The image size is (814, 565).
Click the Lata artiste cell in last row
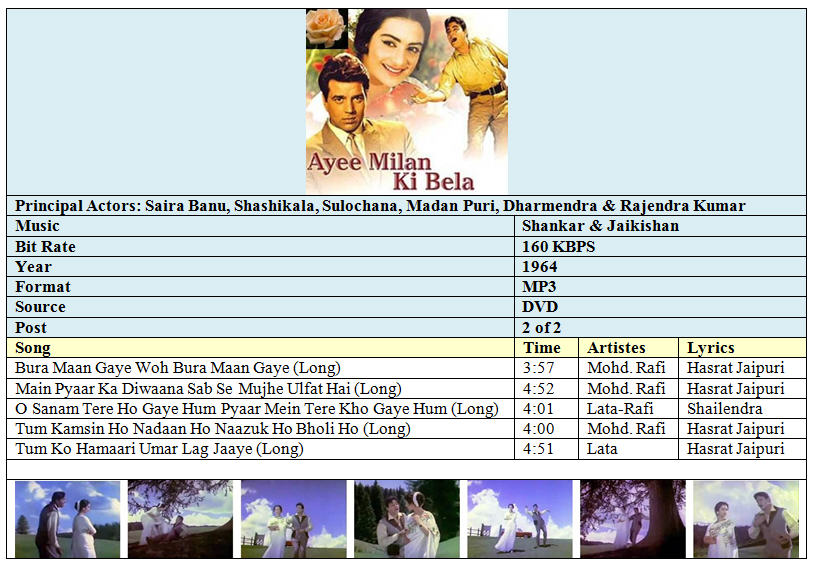pyautogui.click(x=629, y=449)
